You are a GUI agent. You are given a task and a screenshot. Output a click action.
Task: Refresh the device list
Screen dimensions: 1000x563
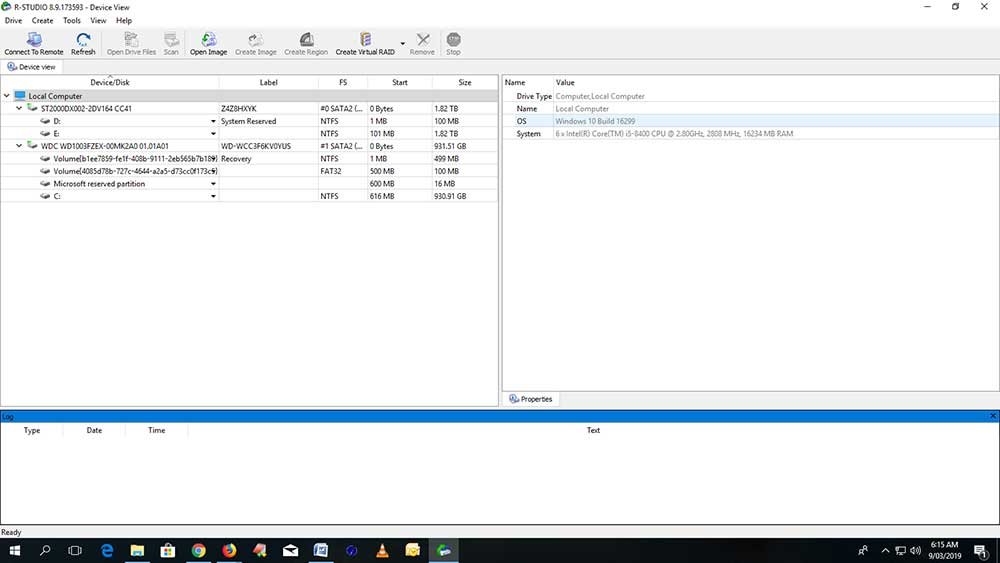[x=83, y=44]
